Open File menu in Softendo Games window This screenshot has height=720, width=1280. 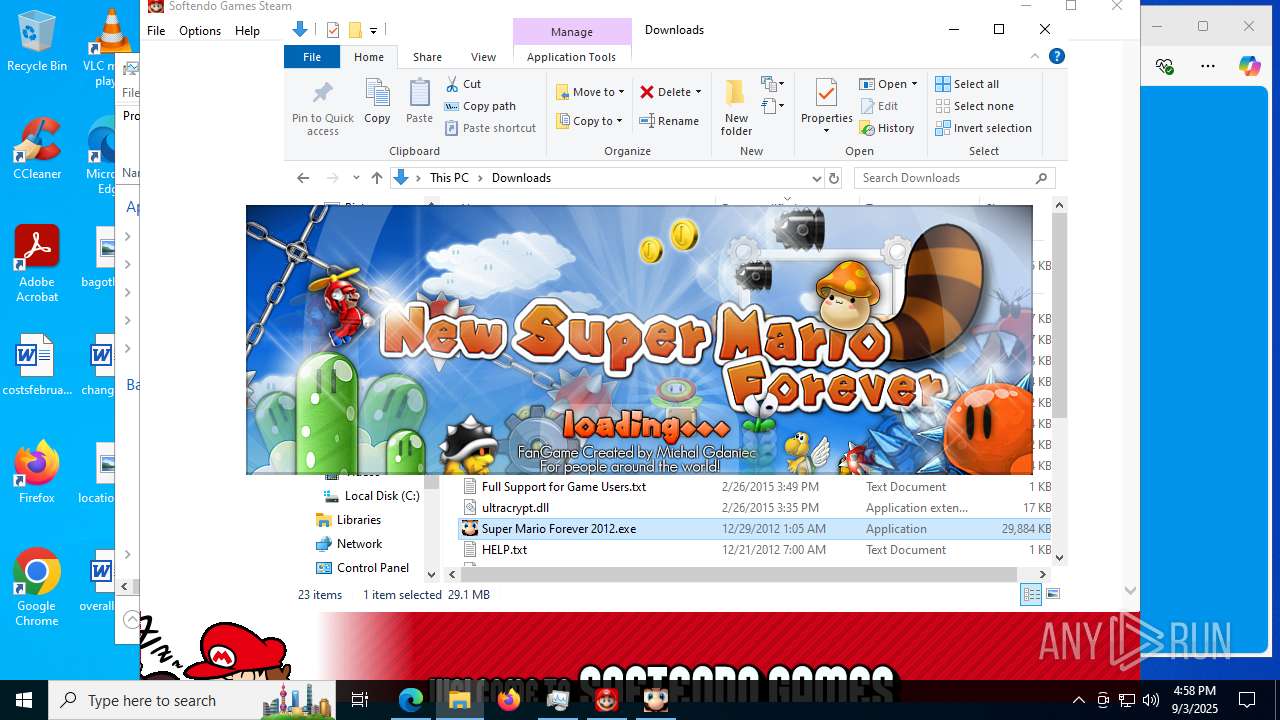[x=156, y=31]
